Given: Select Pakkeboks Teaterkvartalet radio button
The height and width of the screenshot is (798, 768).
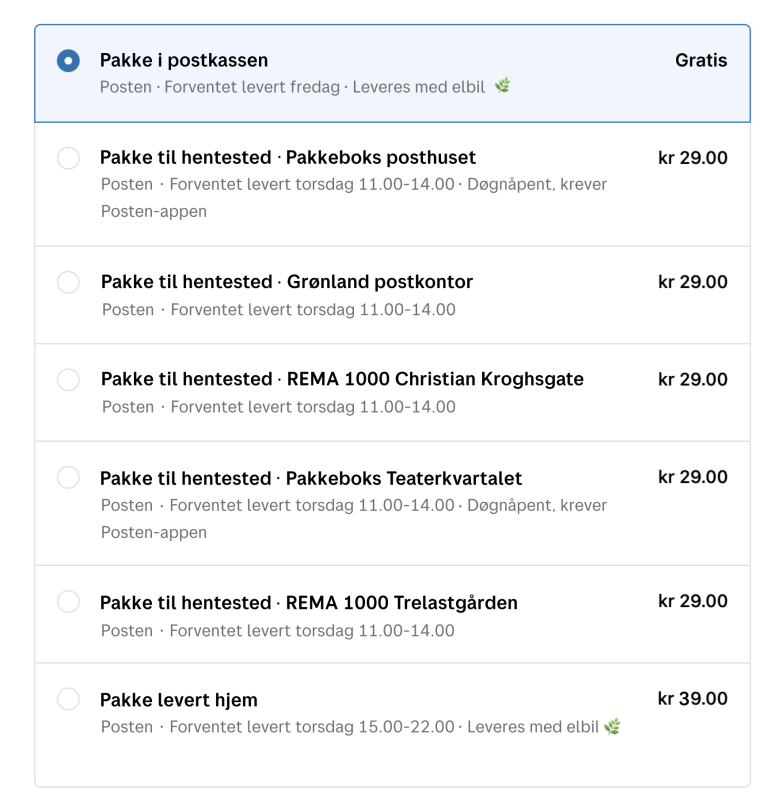Looking at the screenshot, I should pyautogui.click(x=68, y=478).
